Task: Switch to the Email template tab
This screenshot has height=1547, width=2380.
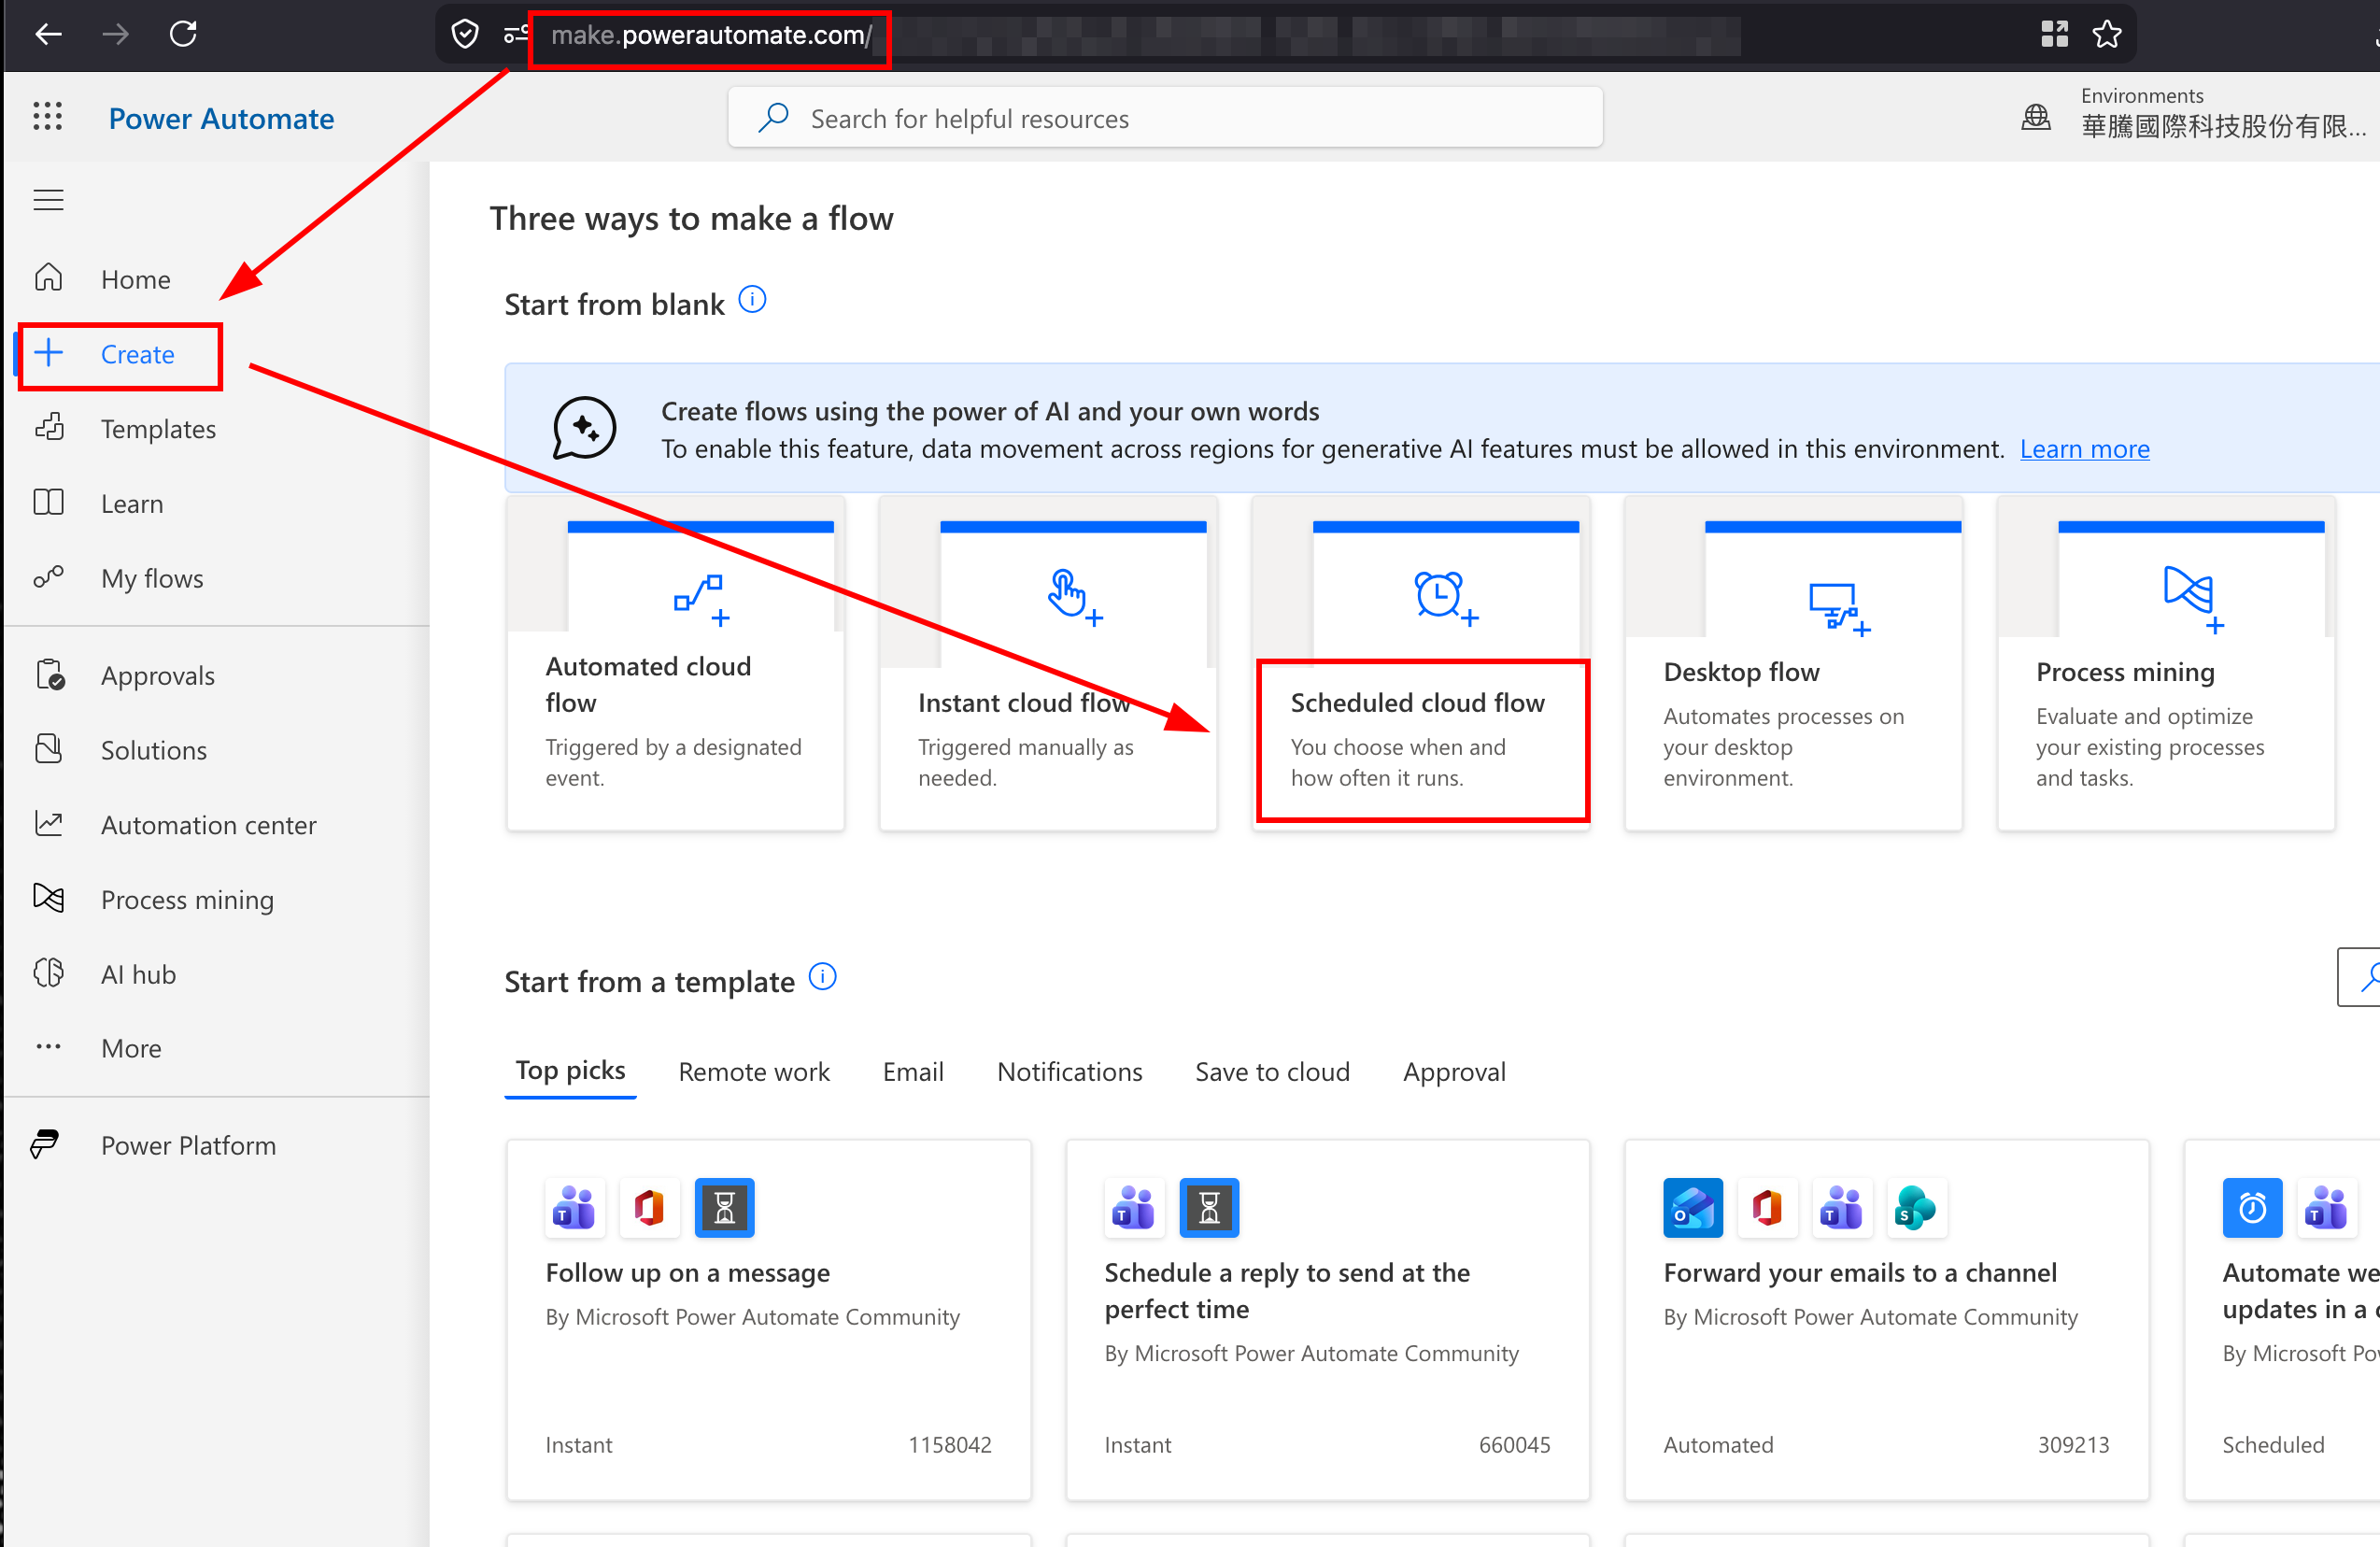Action: tap(913, 1072)
